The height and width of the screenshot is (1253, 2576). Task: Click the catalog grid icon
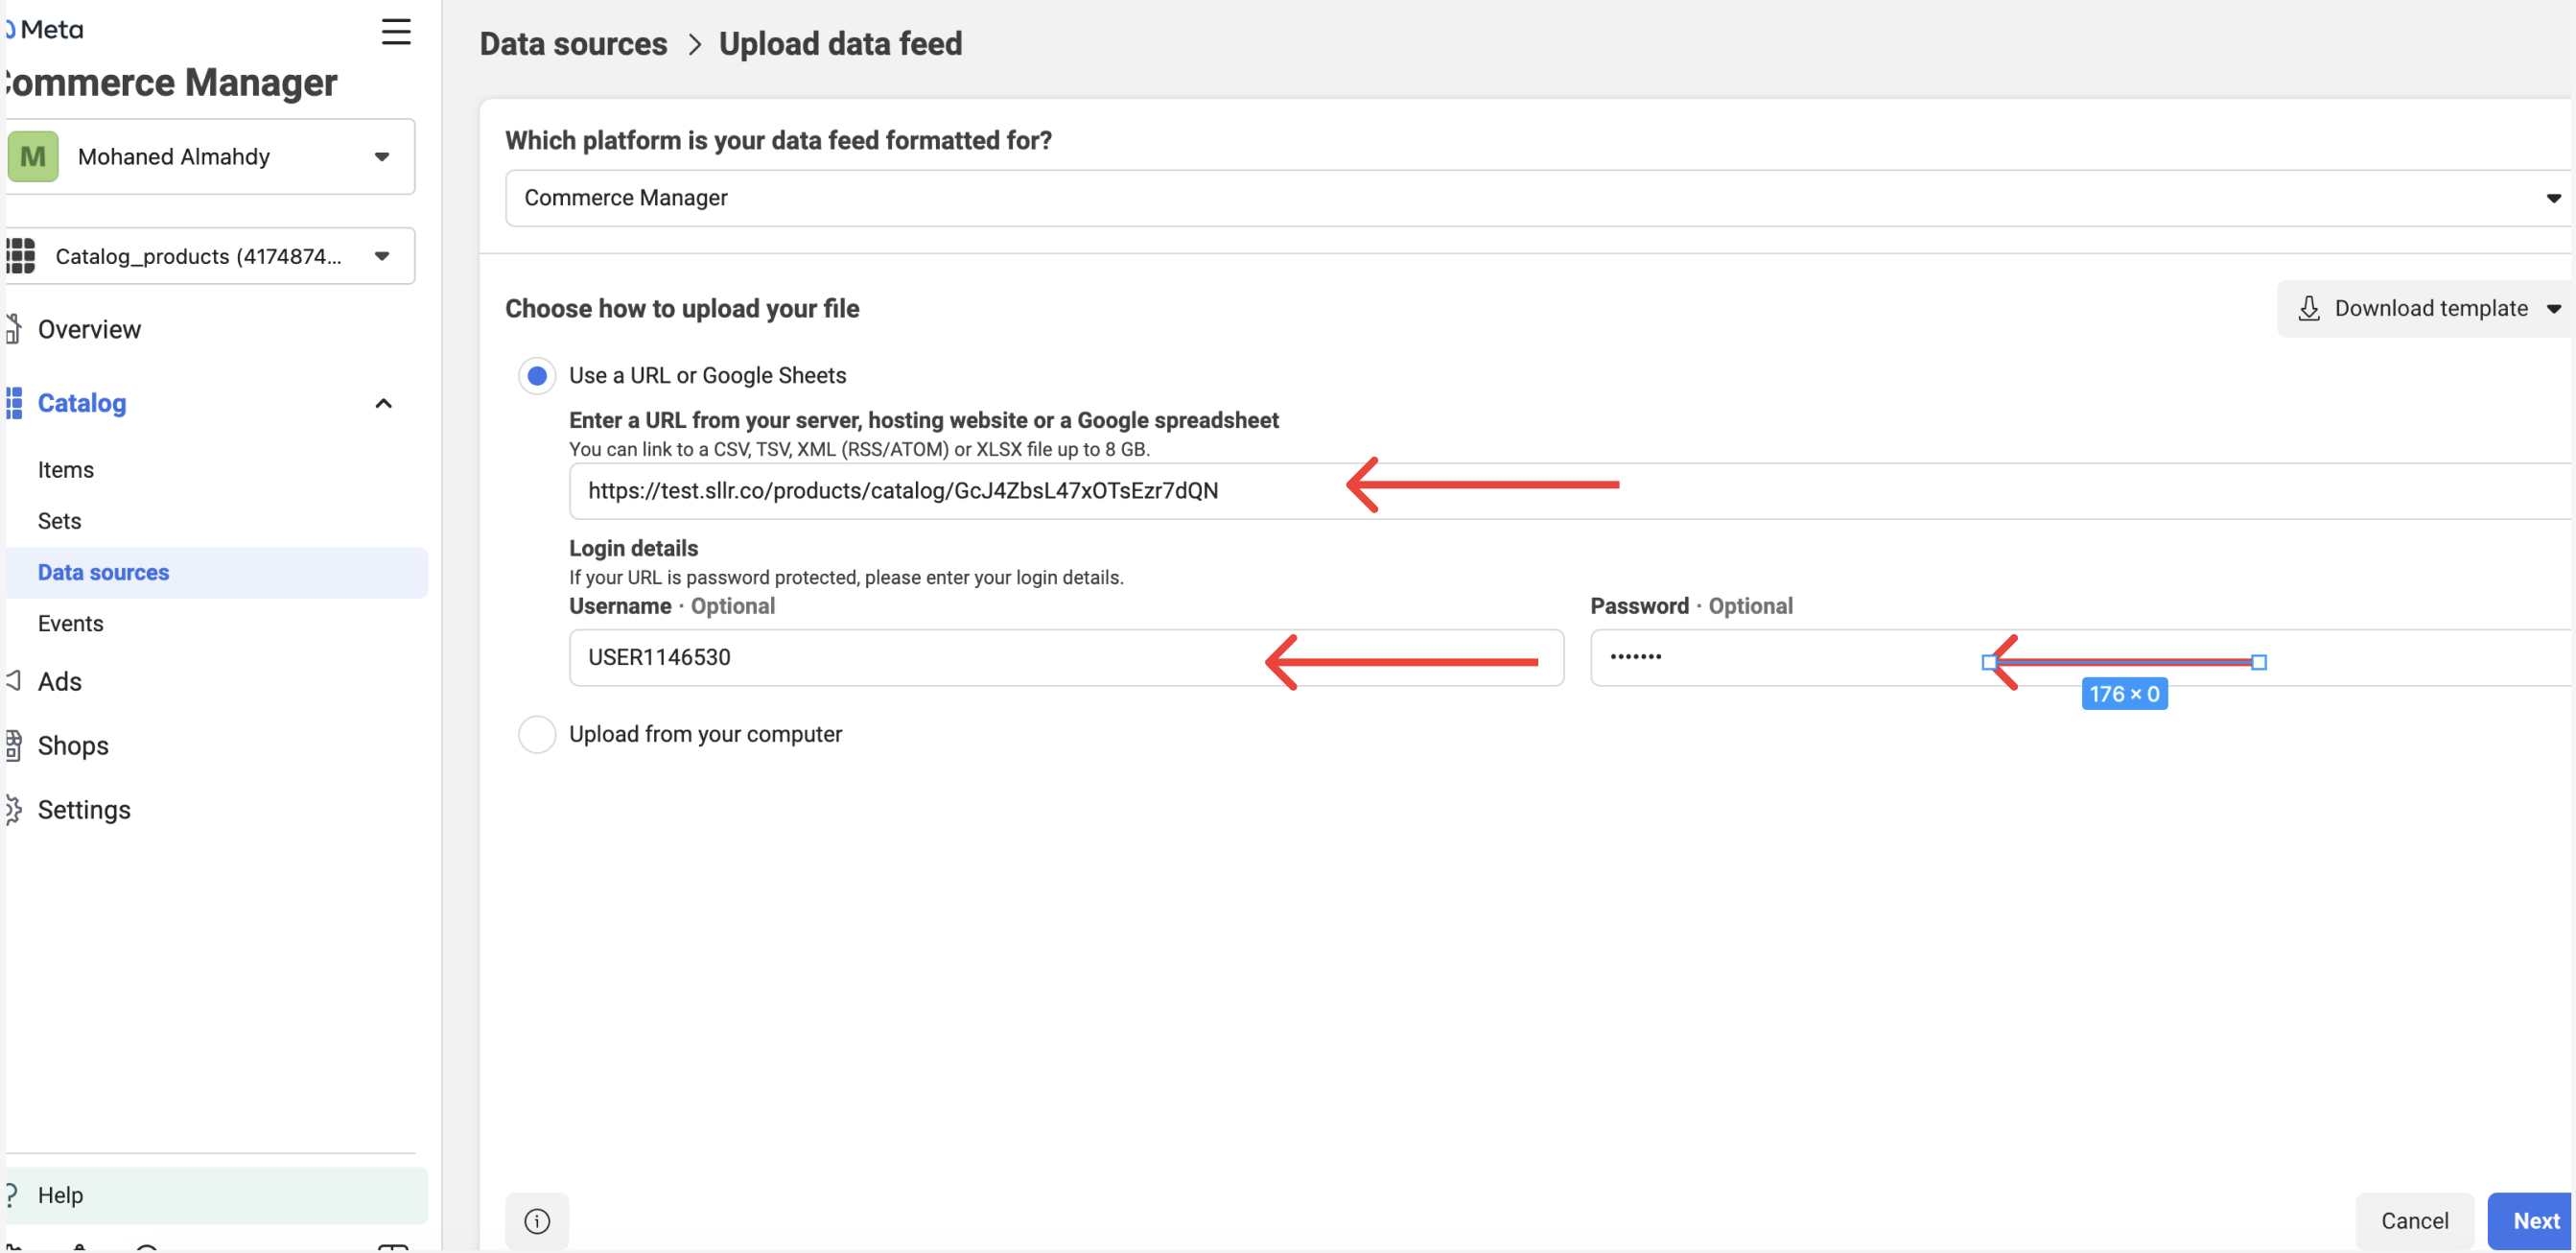coord(21,256)
